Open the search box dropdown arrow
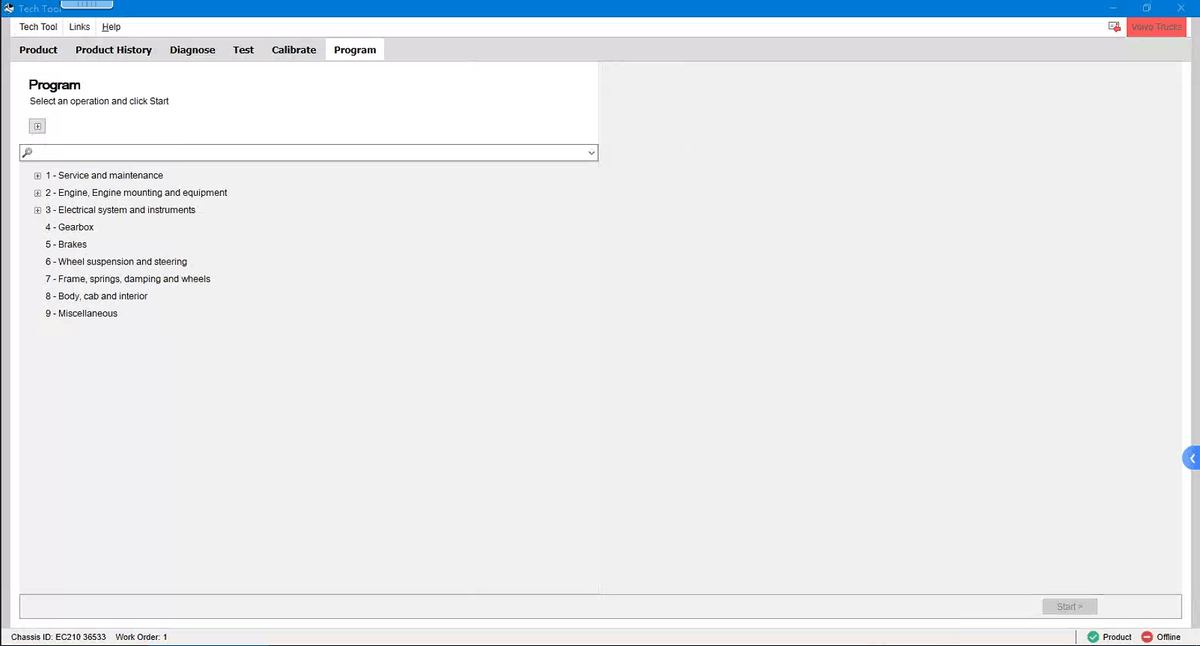1200x646 pixels. pos(591,153)
